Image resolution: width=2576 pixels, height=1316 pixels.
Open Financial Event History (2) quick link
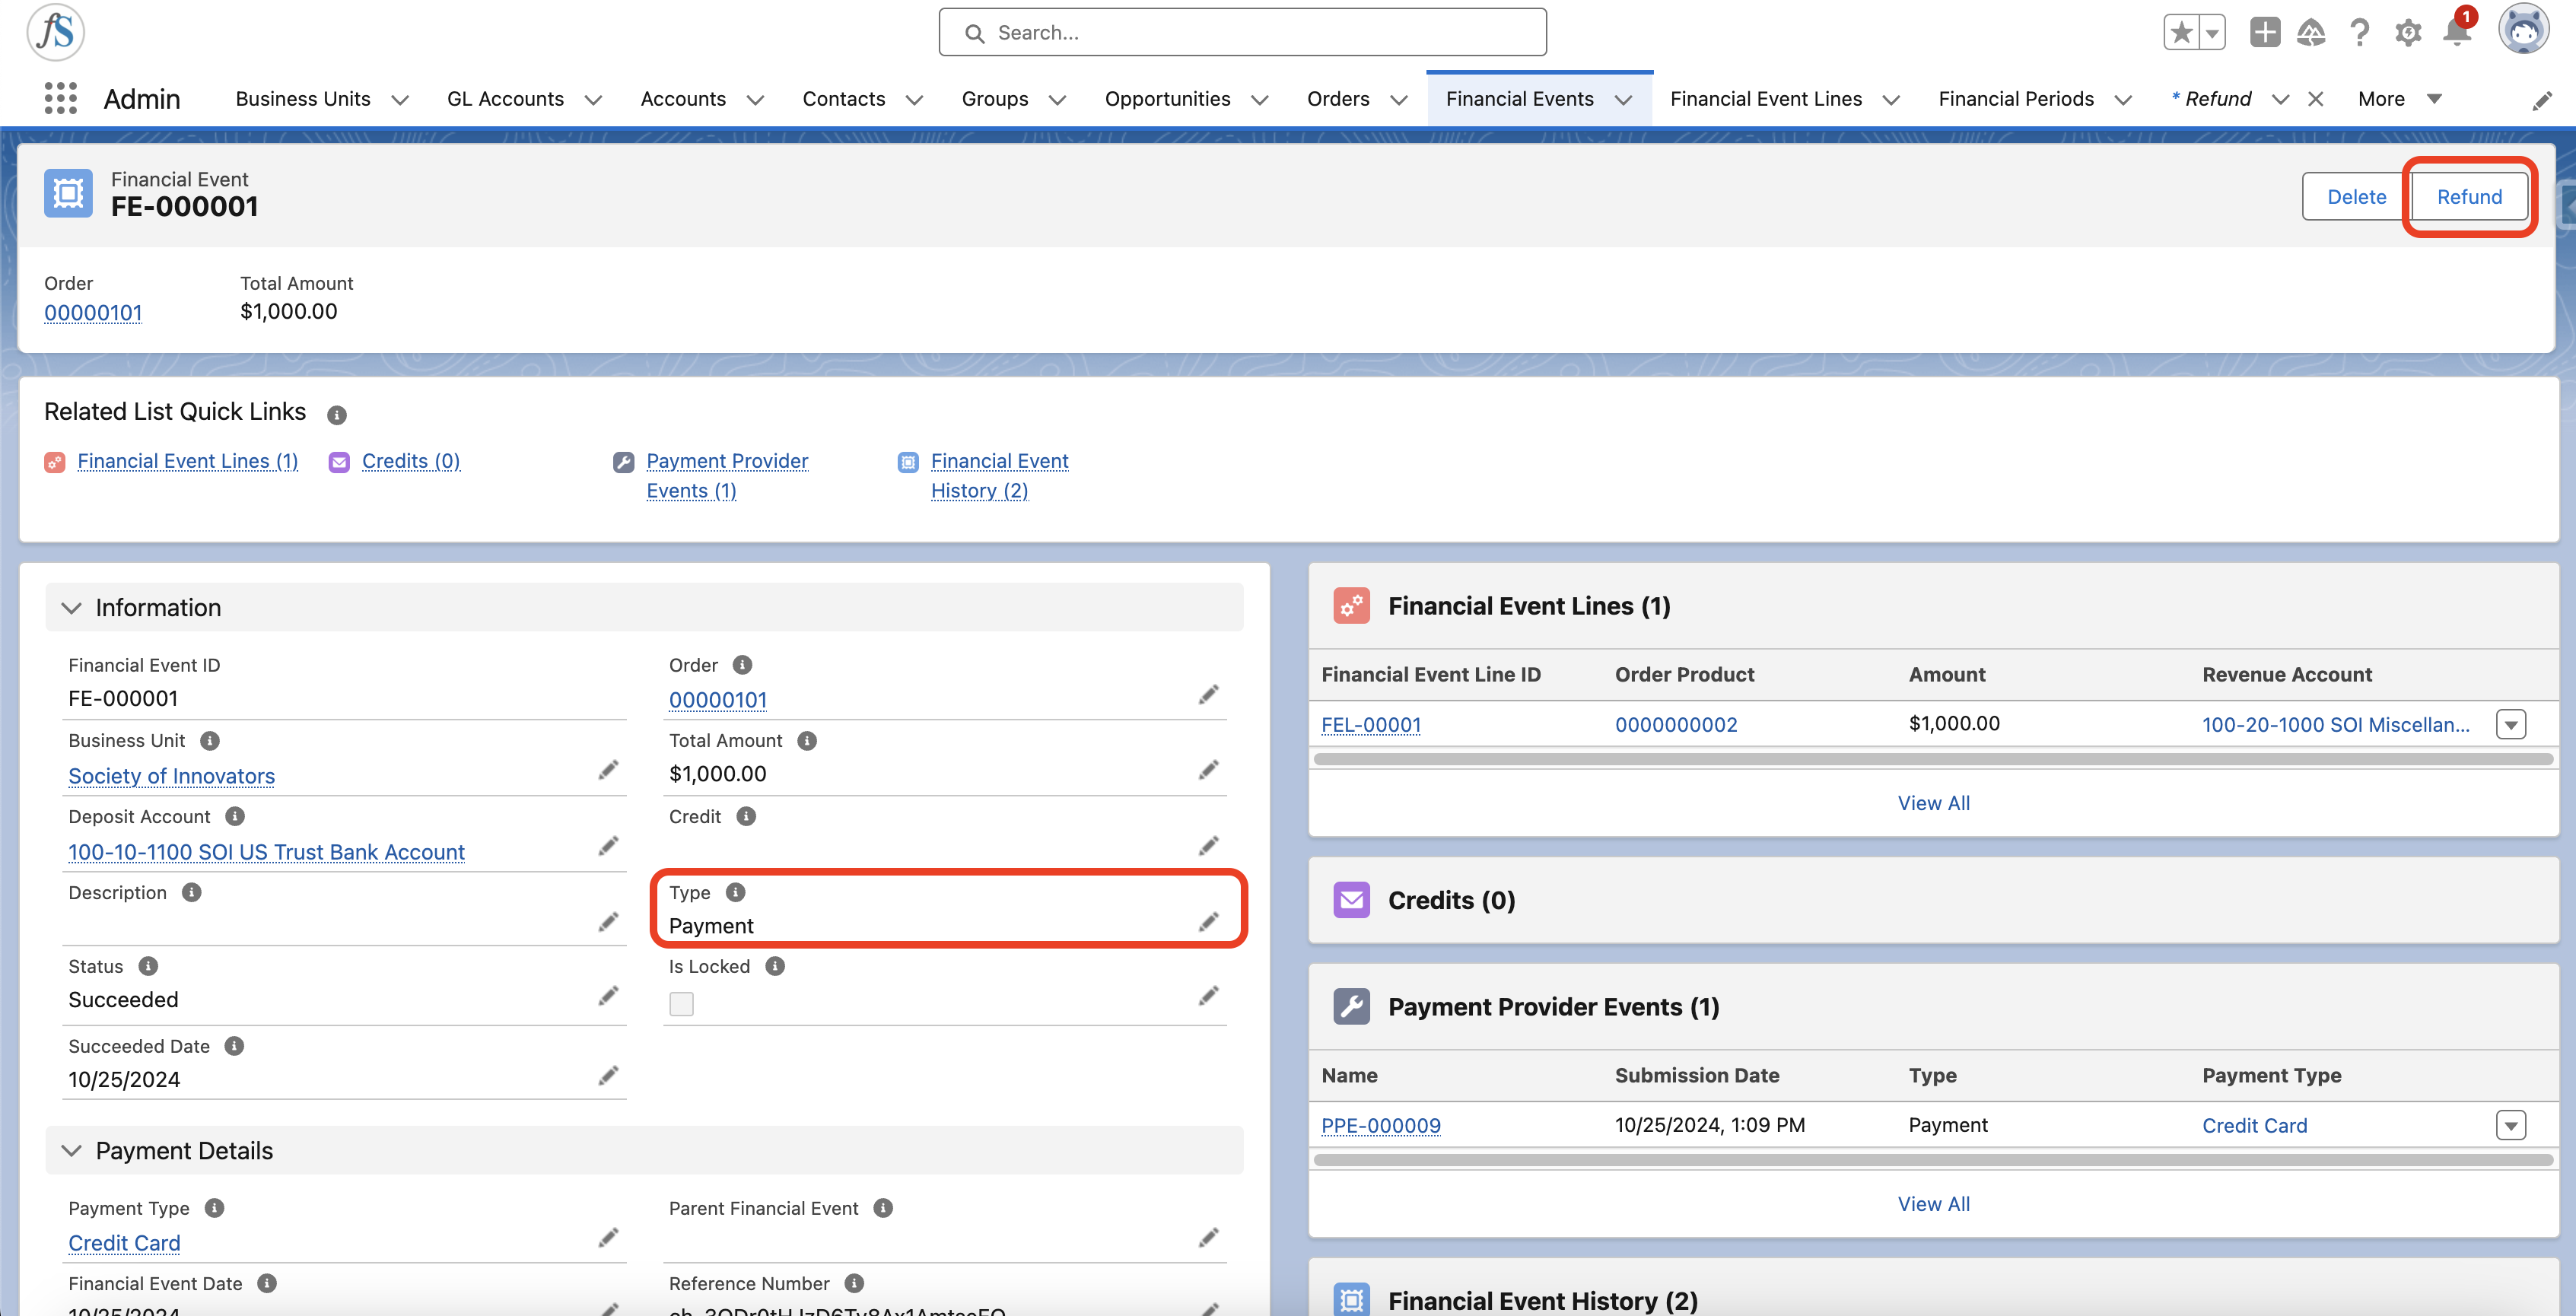tap(999, 476)
